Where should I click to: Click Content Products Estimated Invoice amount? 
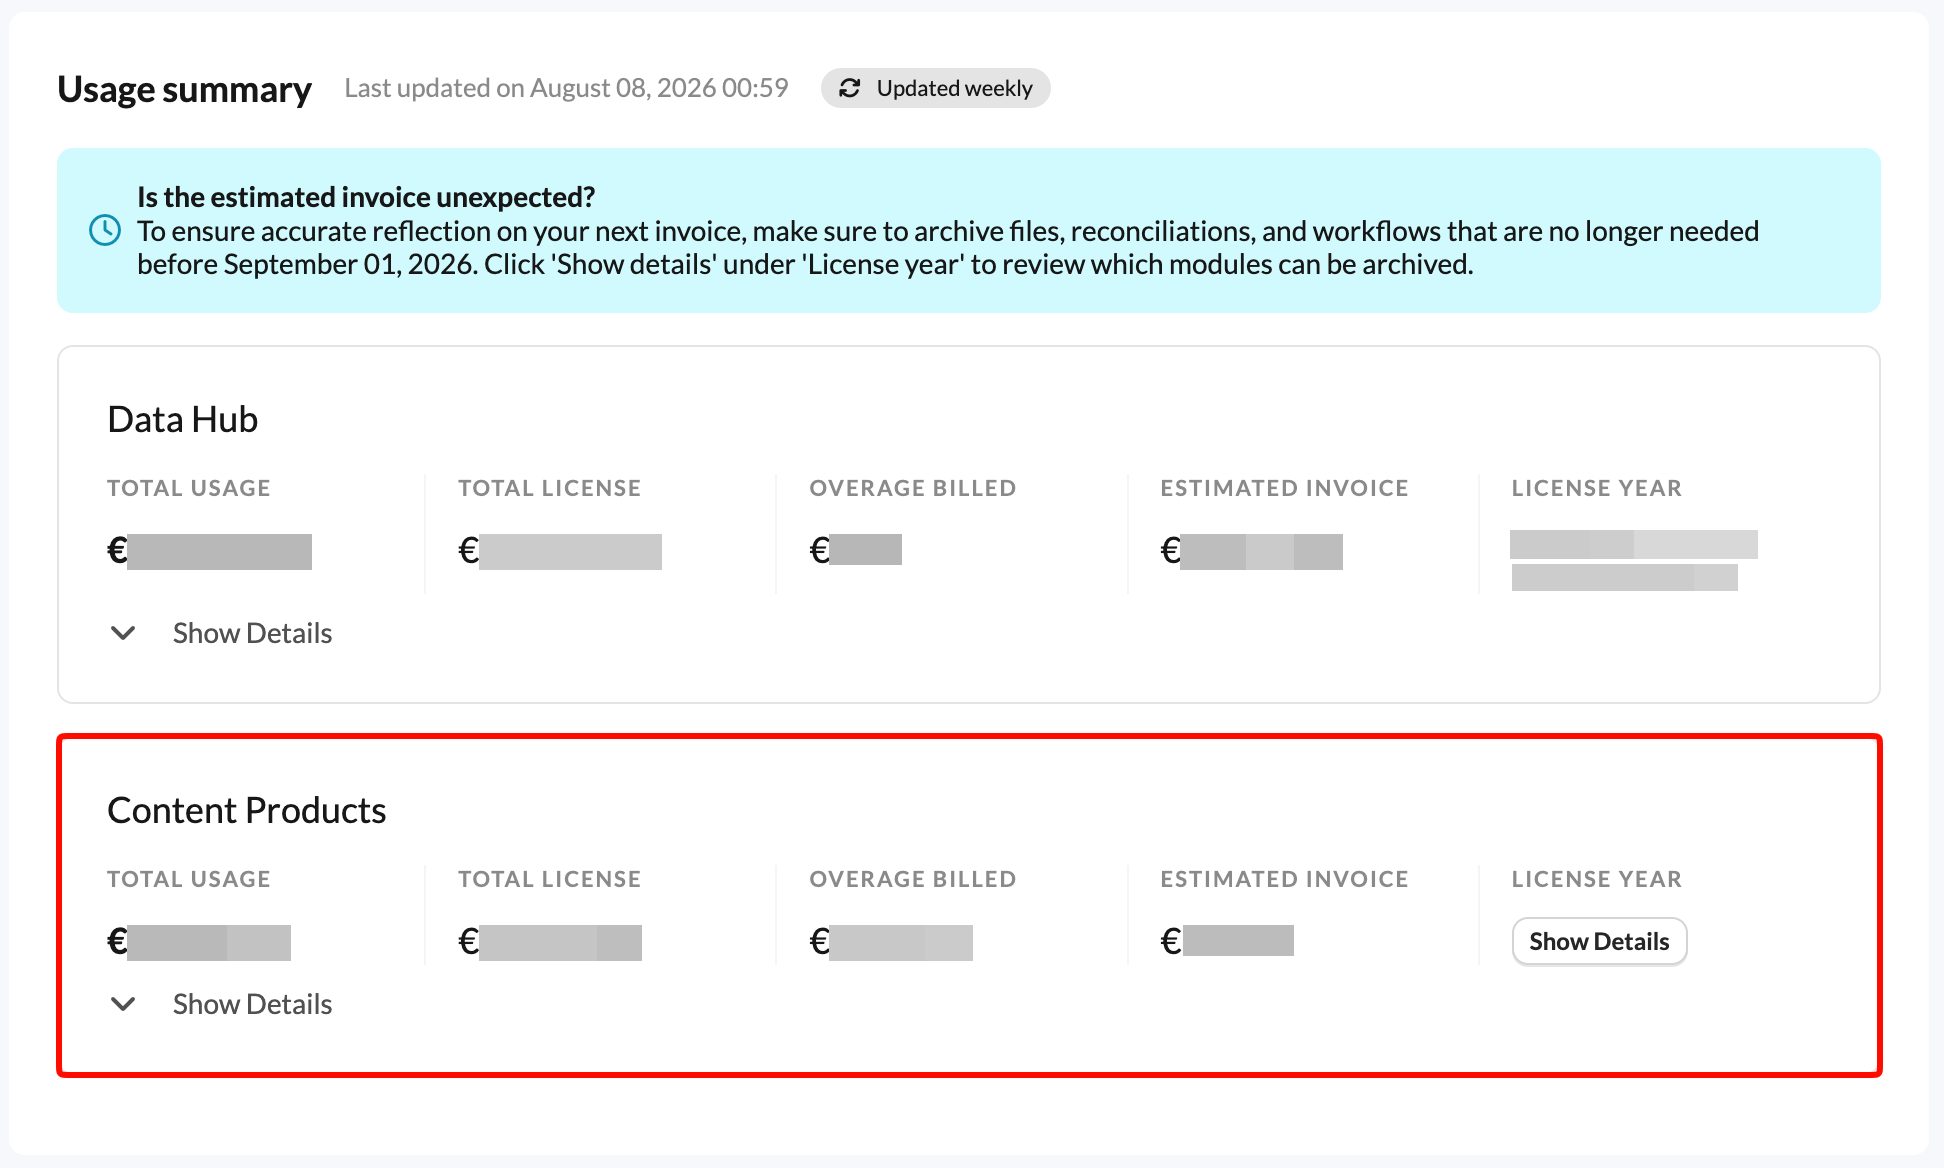coord(1227,941)
